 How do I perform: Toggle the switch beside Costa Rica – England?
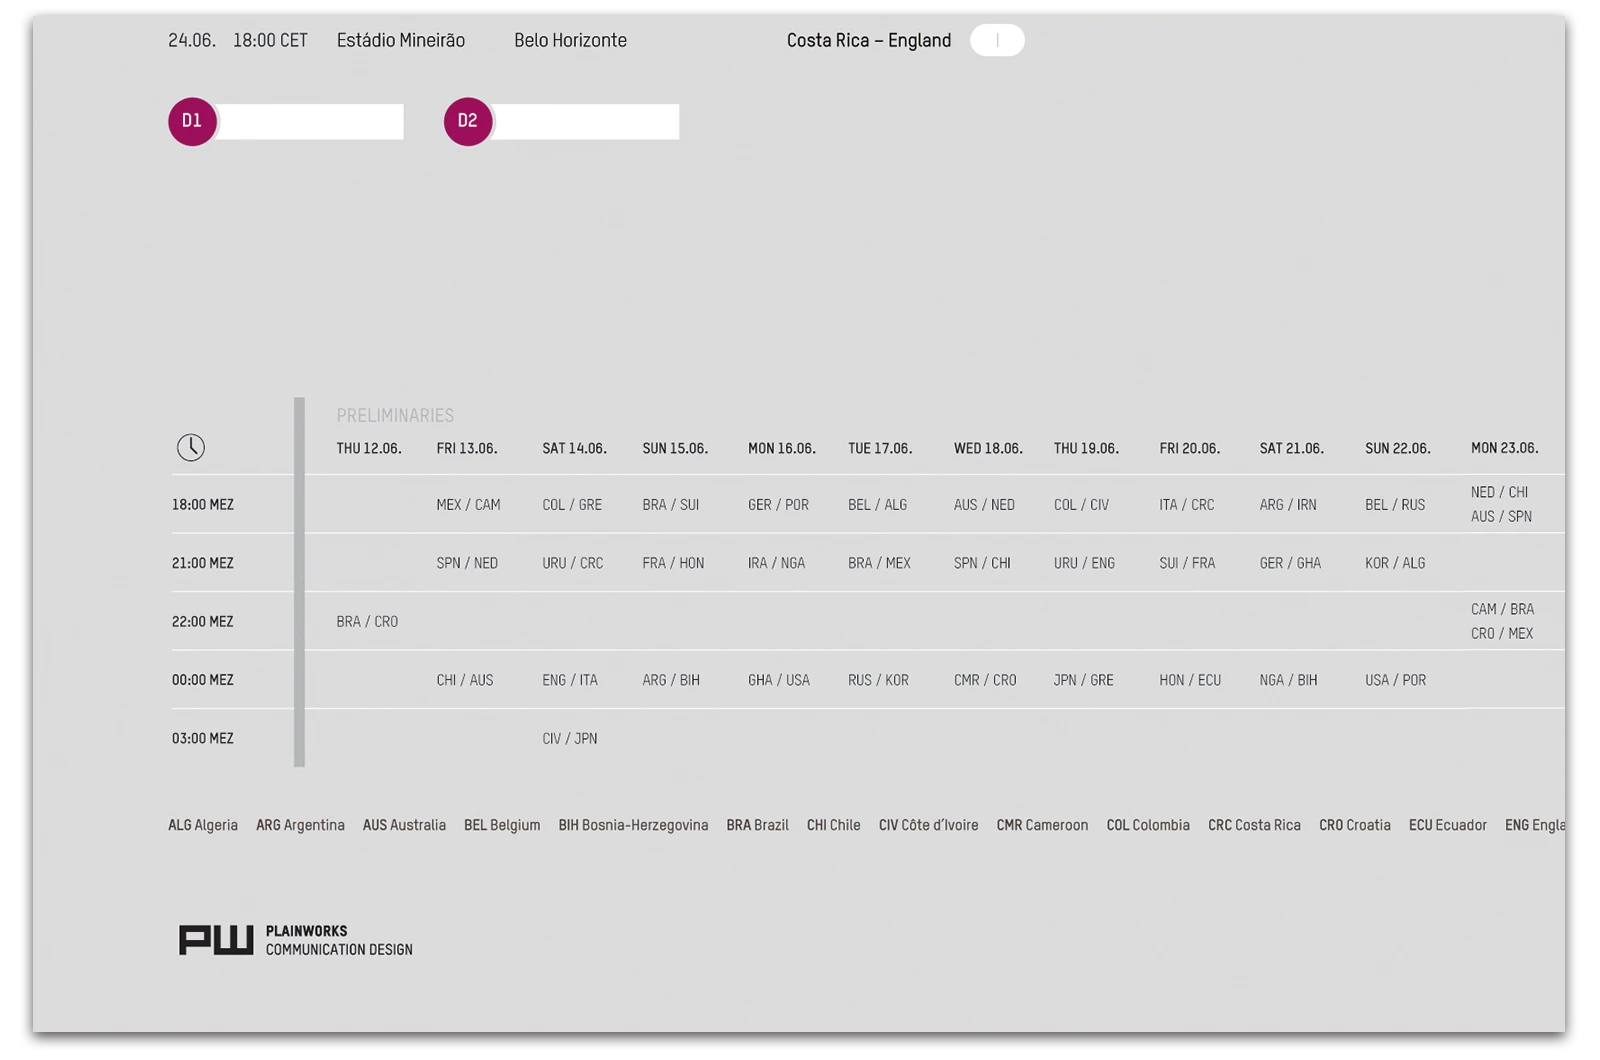click(x=997, y=40)
